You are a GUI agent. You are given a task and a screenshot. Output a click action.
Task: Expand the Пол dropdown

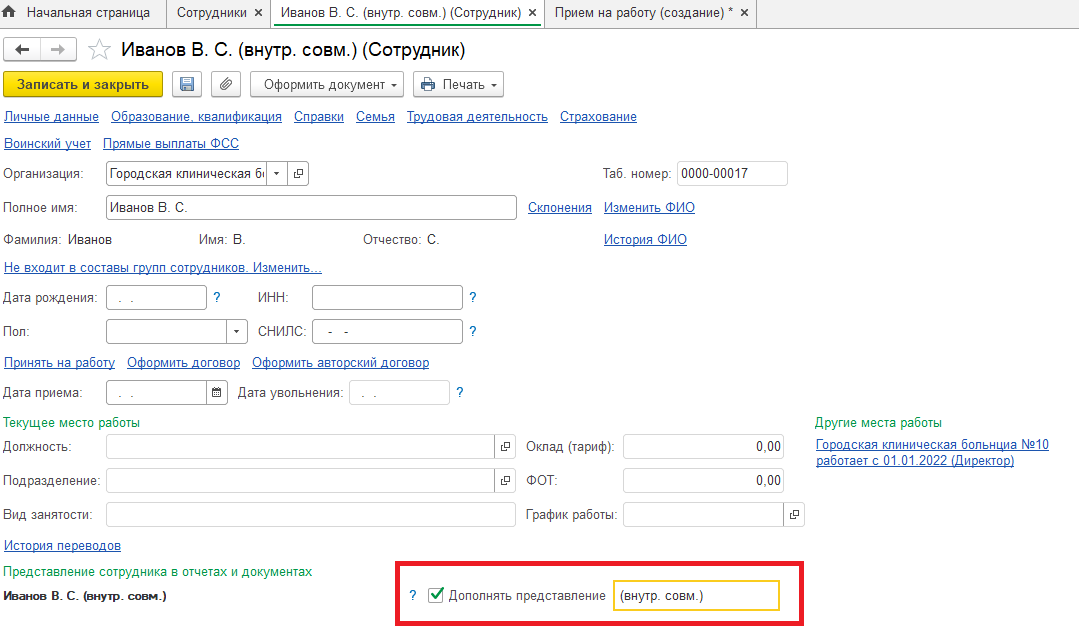point(237,331)
